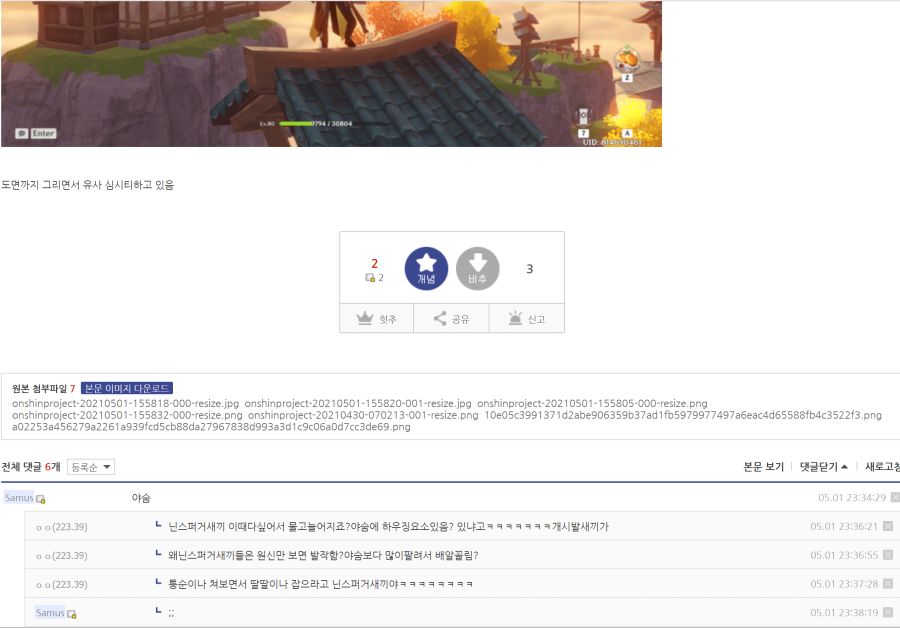
Task: Delete the 05.01 23:34:29 comment
Action: (894, 497)
